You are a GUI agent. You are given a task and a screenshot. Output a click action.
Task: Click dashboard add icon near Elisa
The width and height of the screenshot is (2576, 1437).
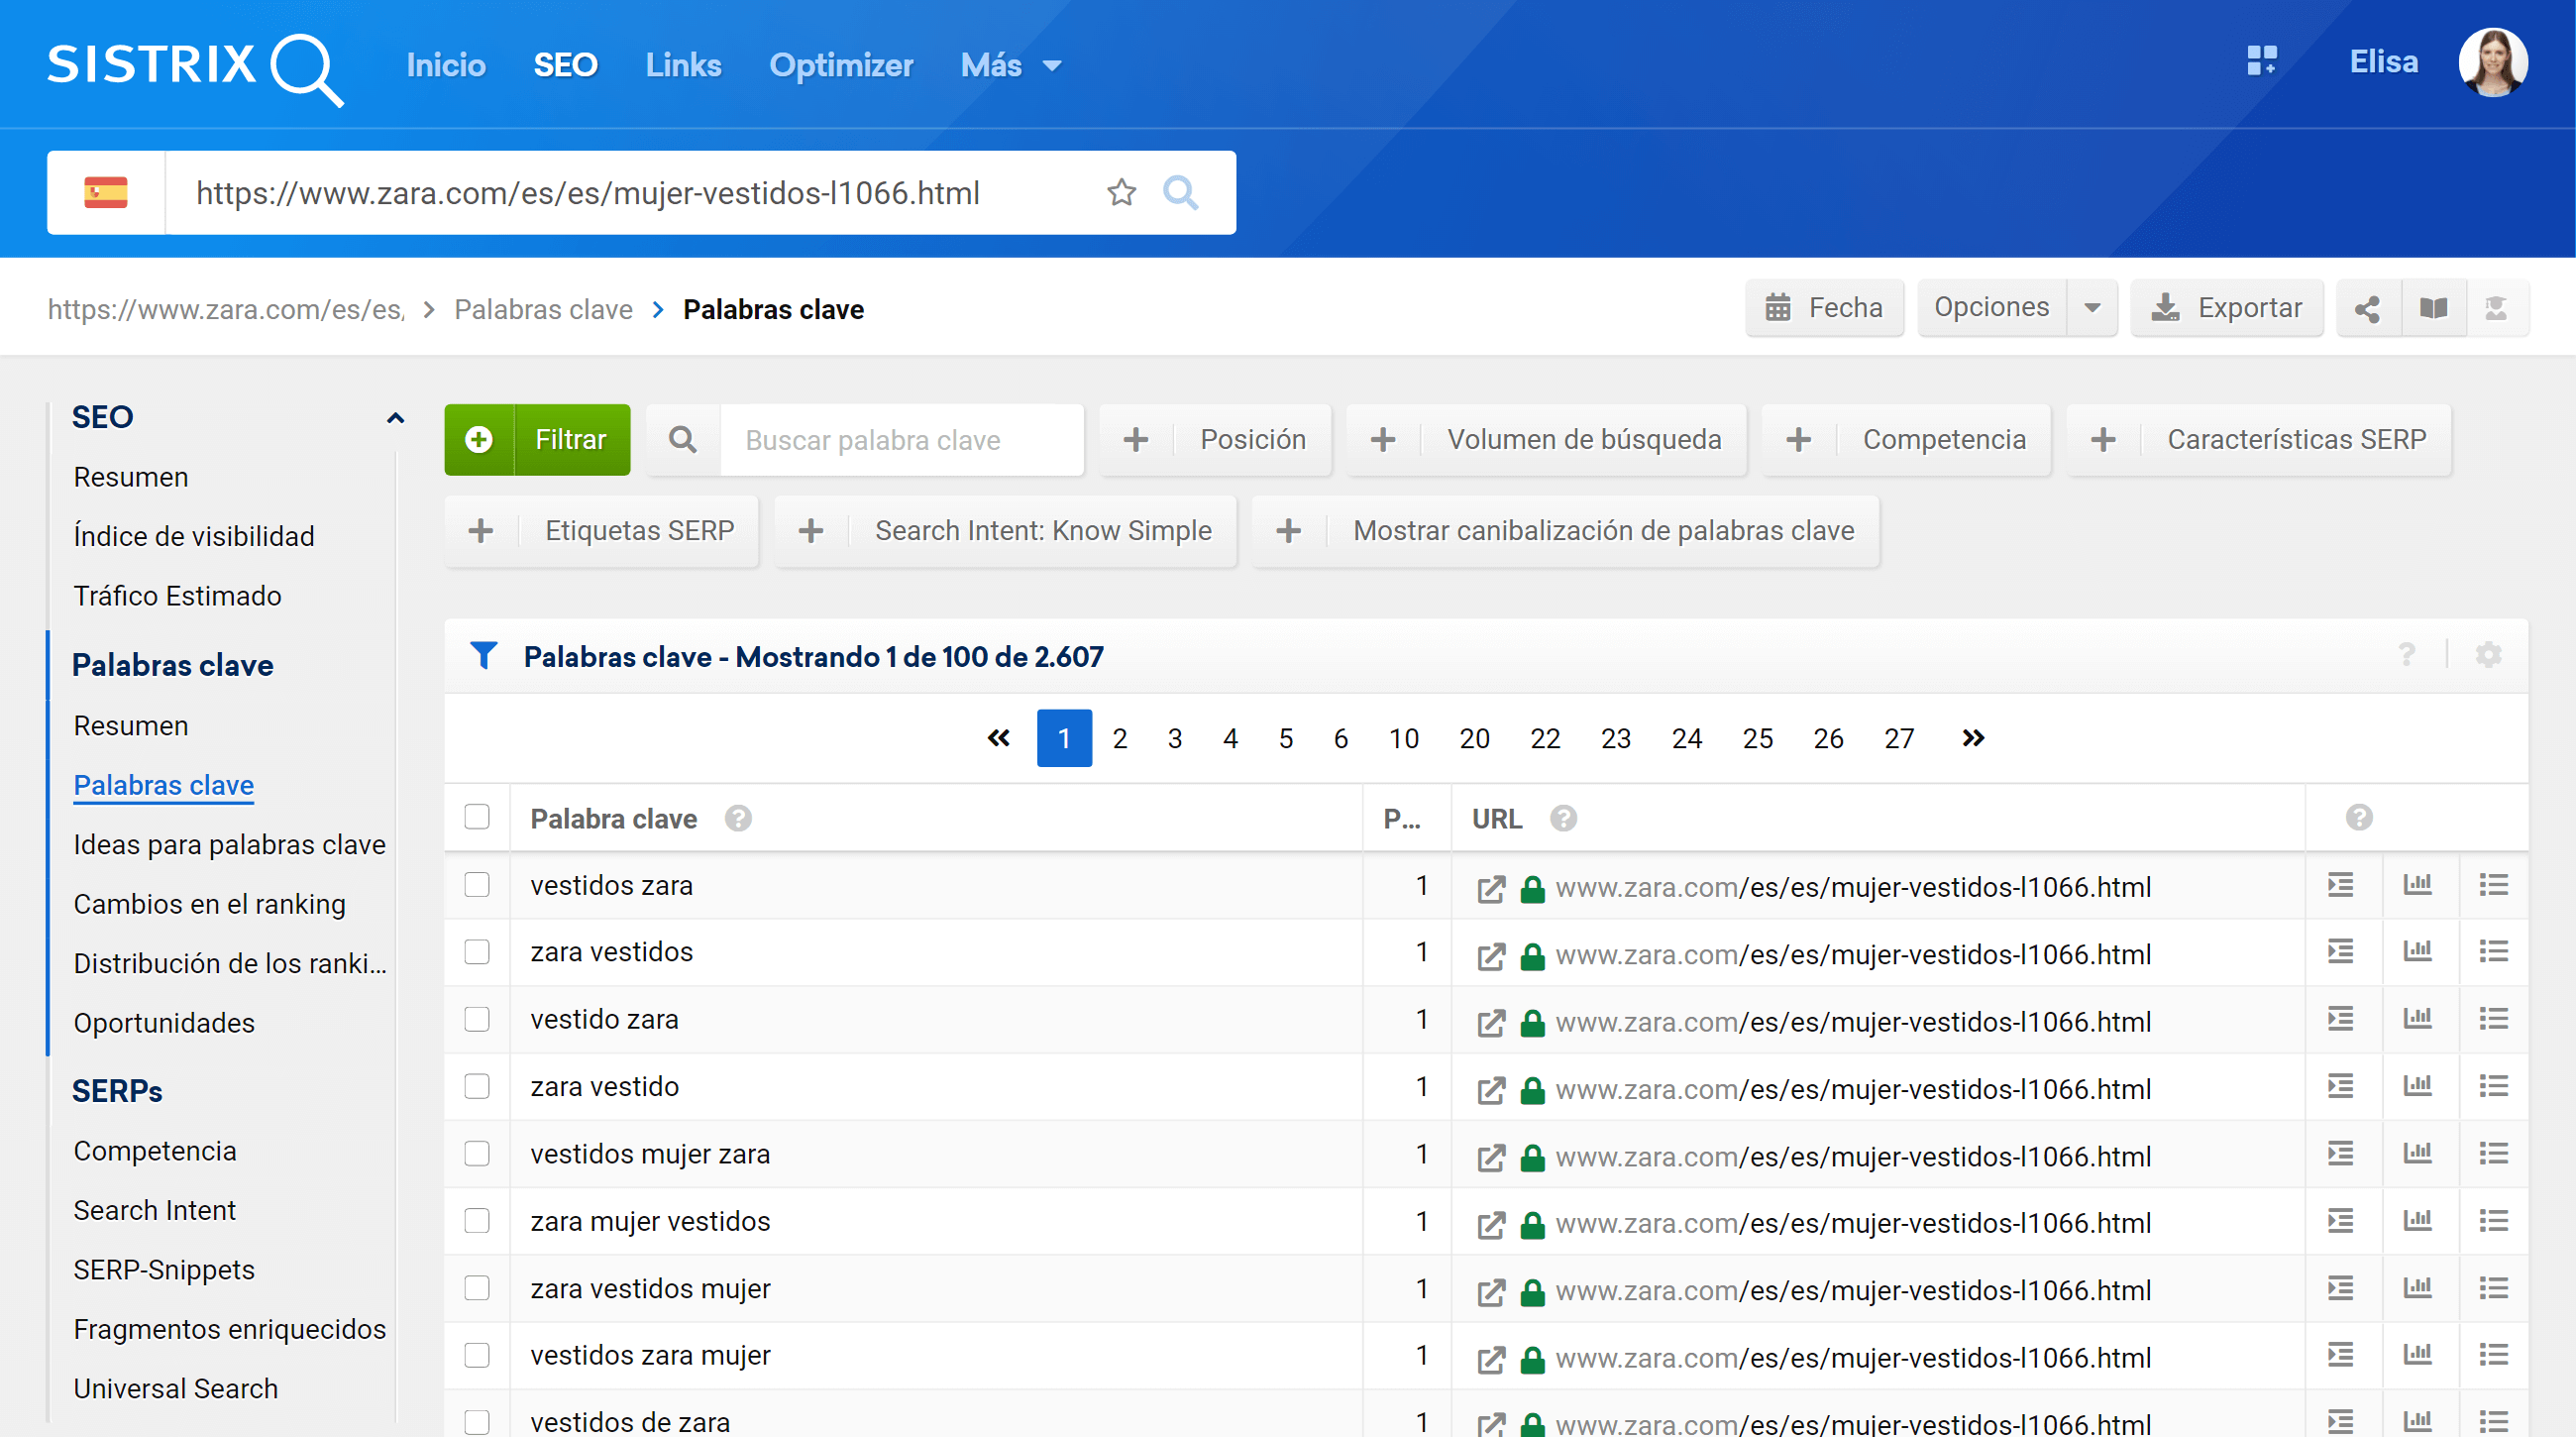[x=2261, y=61]
